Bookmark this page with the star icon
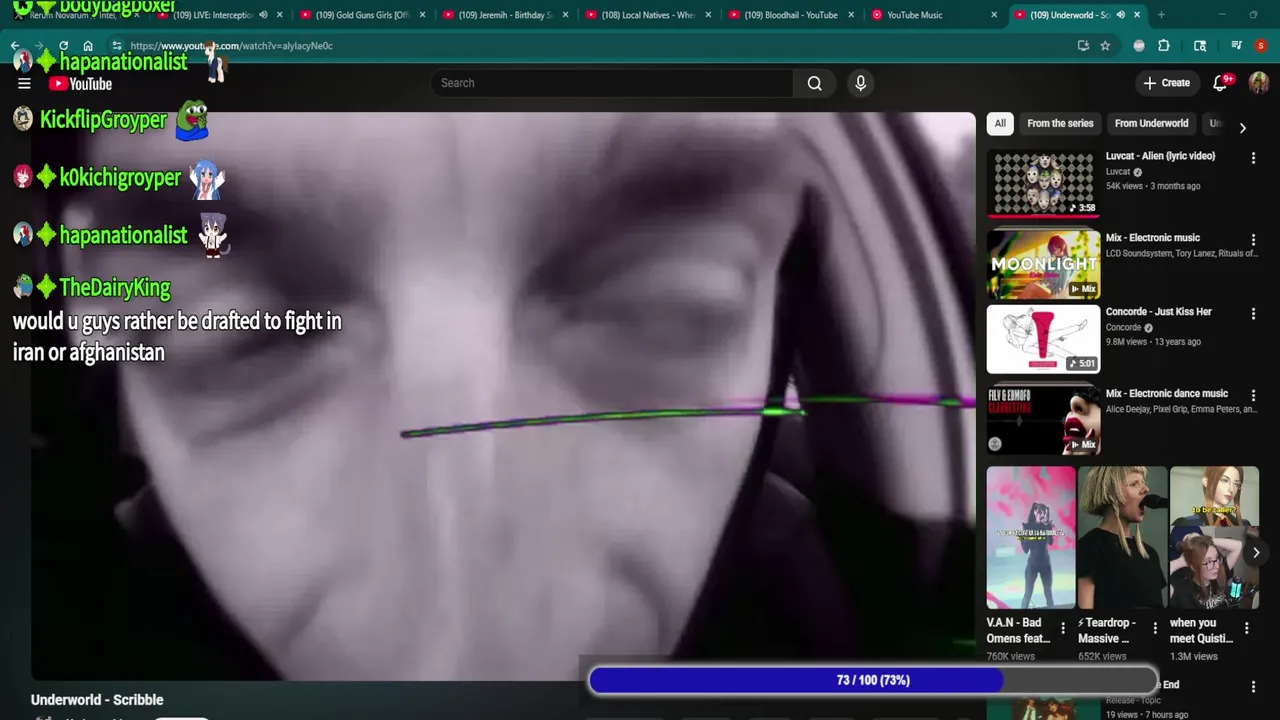Screen dimensions: 1280x720 pos(1105,46)
